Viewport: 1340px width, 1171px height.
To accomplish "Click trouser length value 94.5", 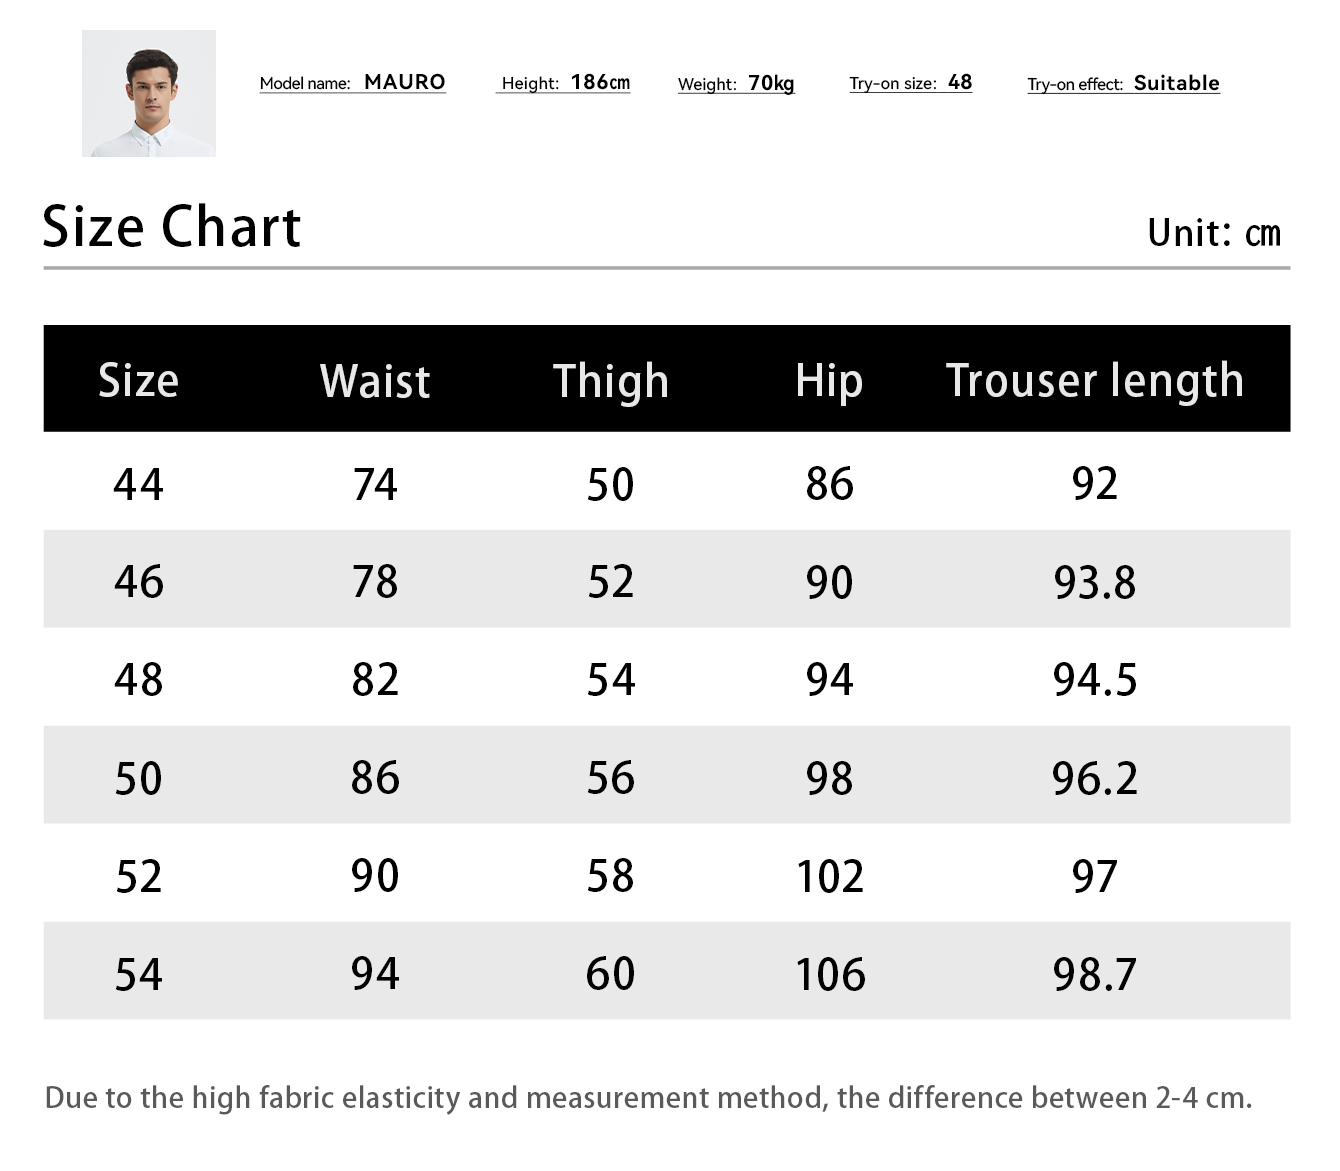I will pos(1094,680).
